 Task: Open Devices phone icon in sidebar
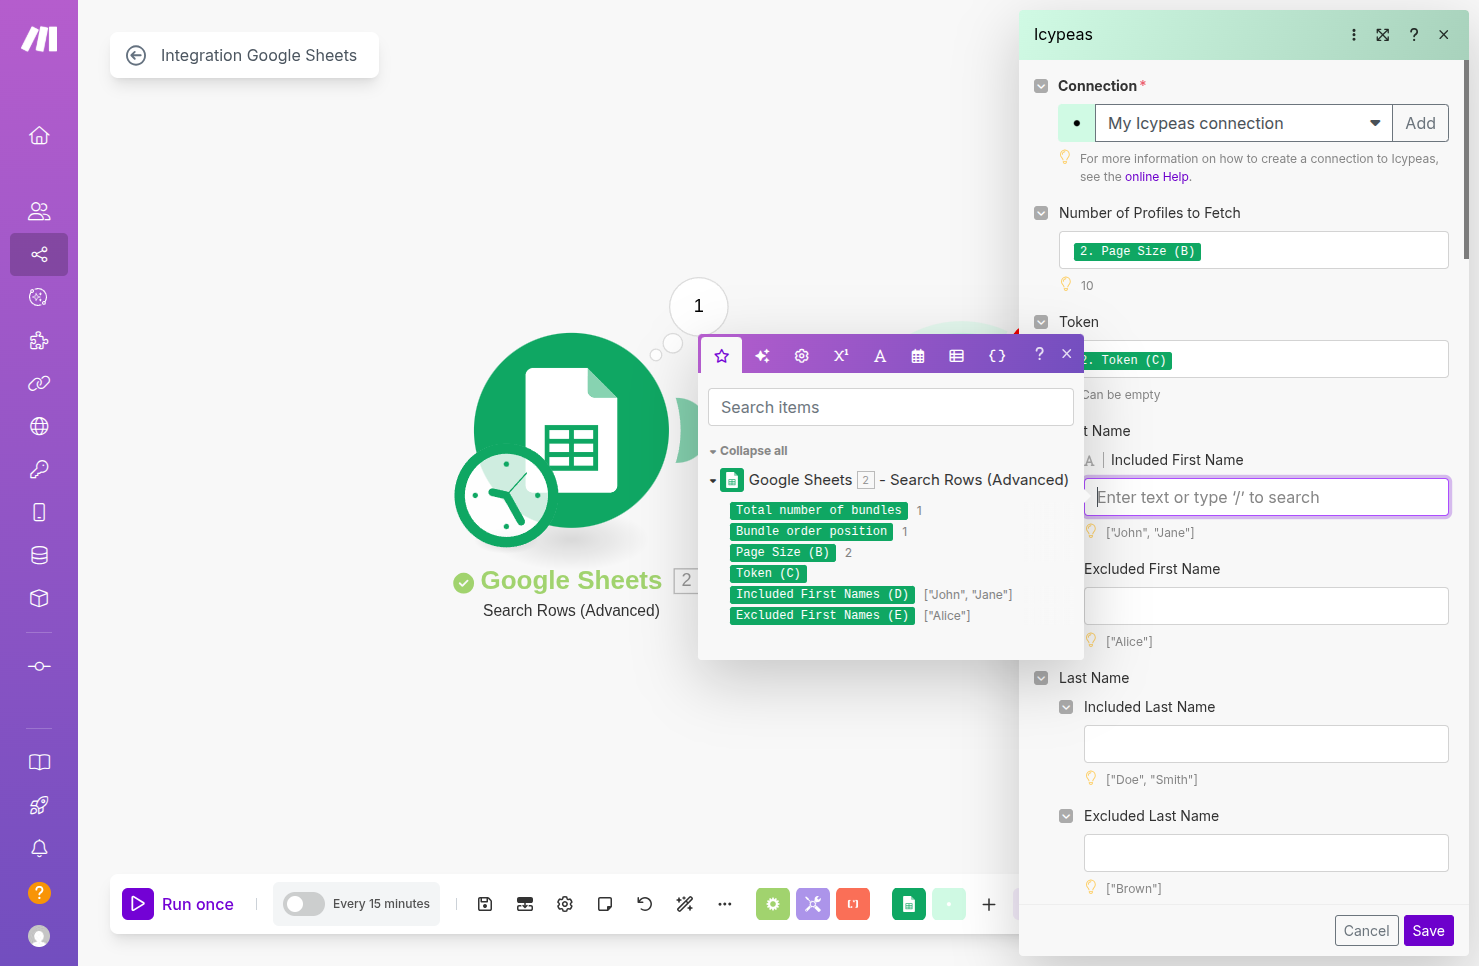(x=39, y=512)
